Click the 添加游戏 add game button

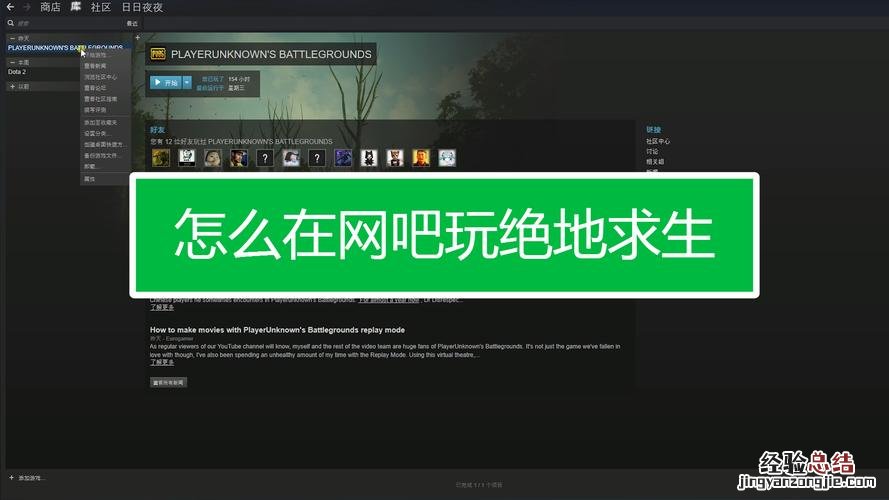tap(27, 478)
